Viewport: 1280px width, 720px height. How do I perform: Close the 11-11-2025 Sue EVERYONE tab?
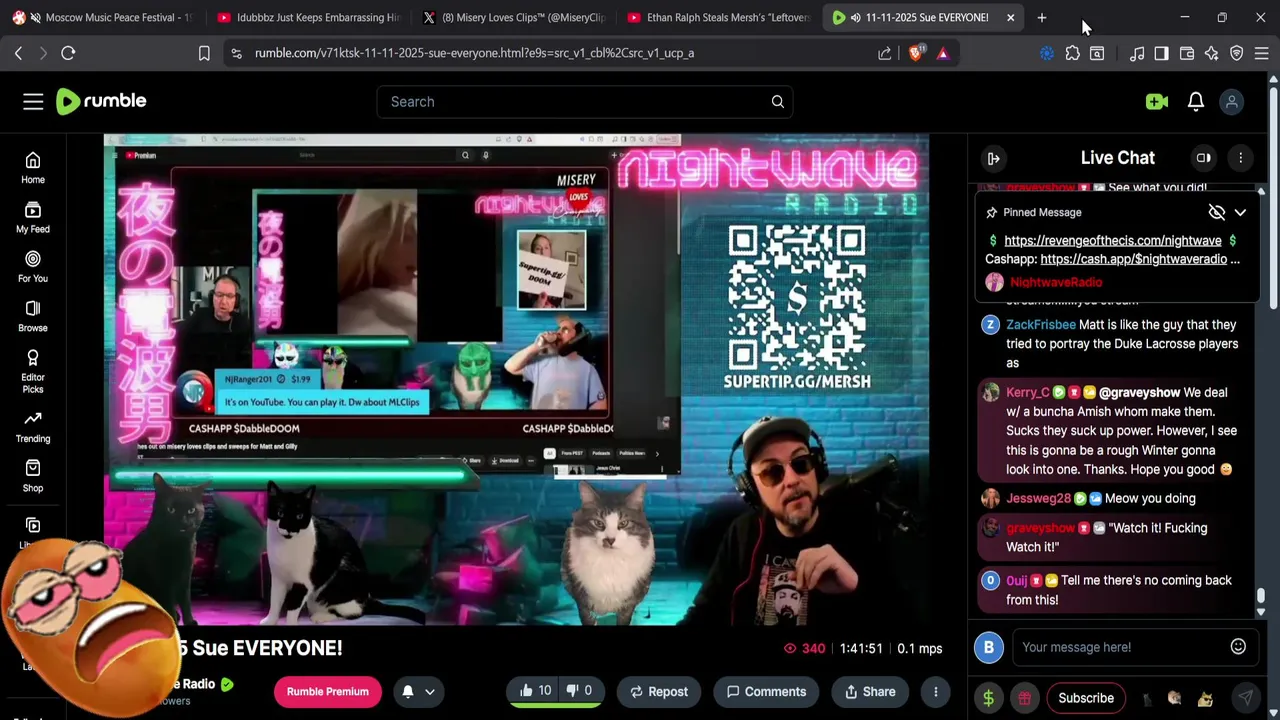[1010, 17]
